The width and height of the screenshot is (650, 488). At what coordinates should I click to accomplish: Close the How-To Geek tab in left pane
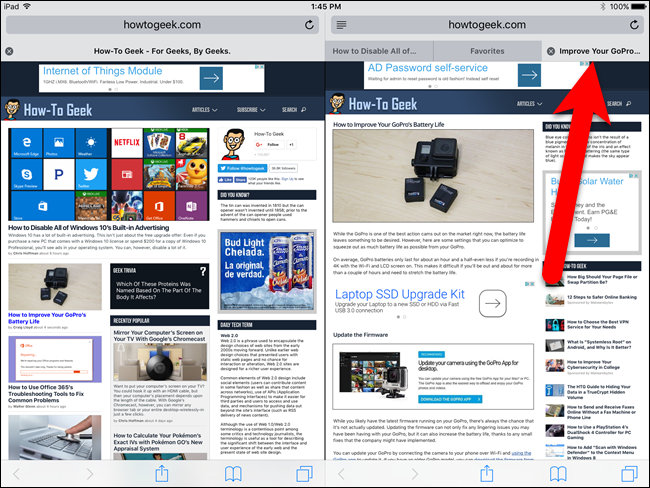coord(9,51)
